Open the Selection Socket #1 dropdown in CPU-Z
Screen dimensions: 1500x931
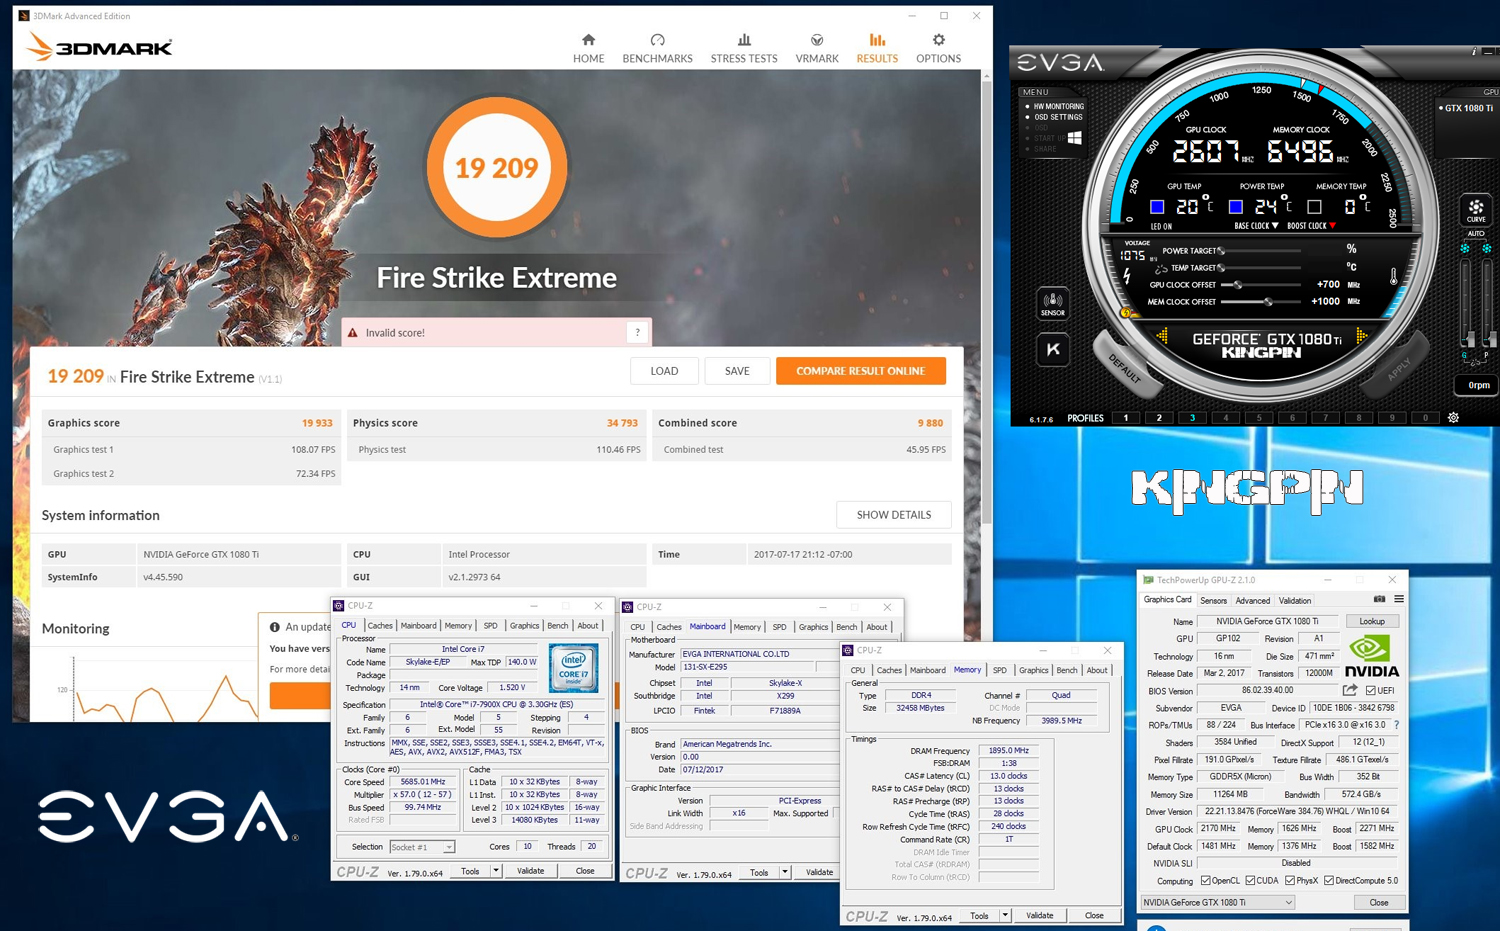coord(422,847)
